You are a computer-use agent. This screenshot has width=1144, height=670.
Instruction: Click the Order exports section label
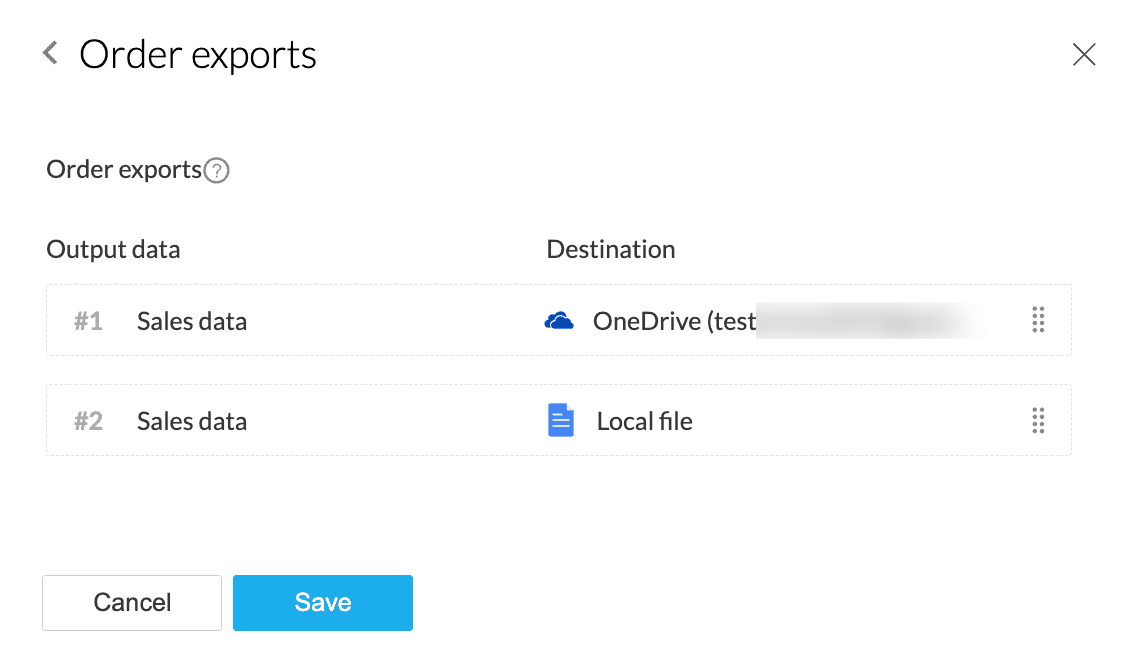(124, 170)
